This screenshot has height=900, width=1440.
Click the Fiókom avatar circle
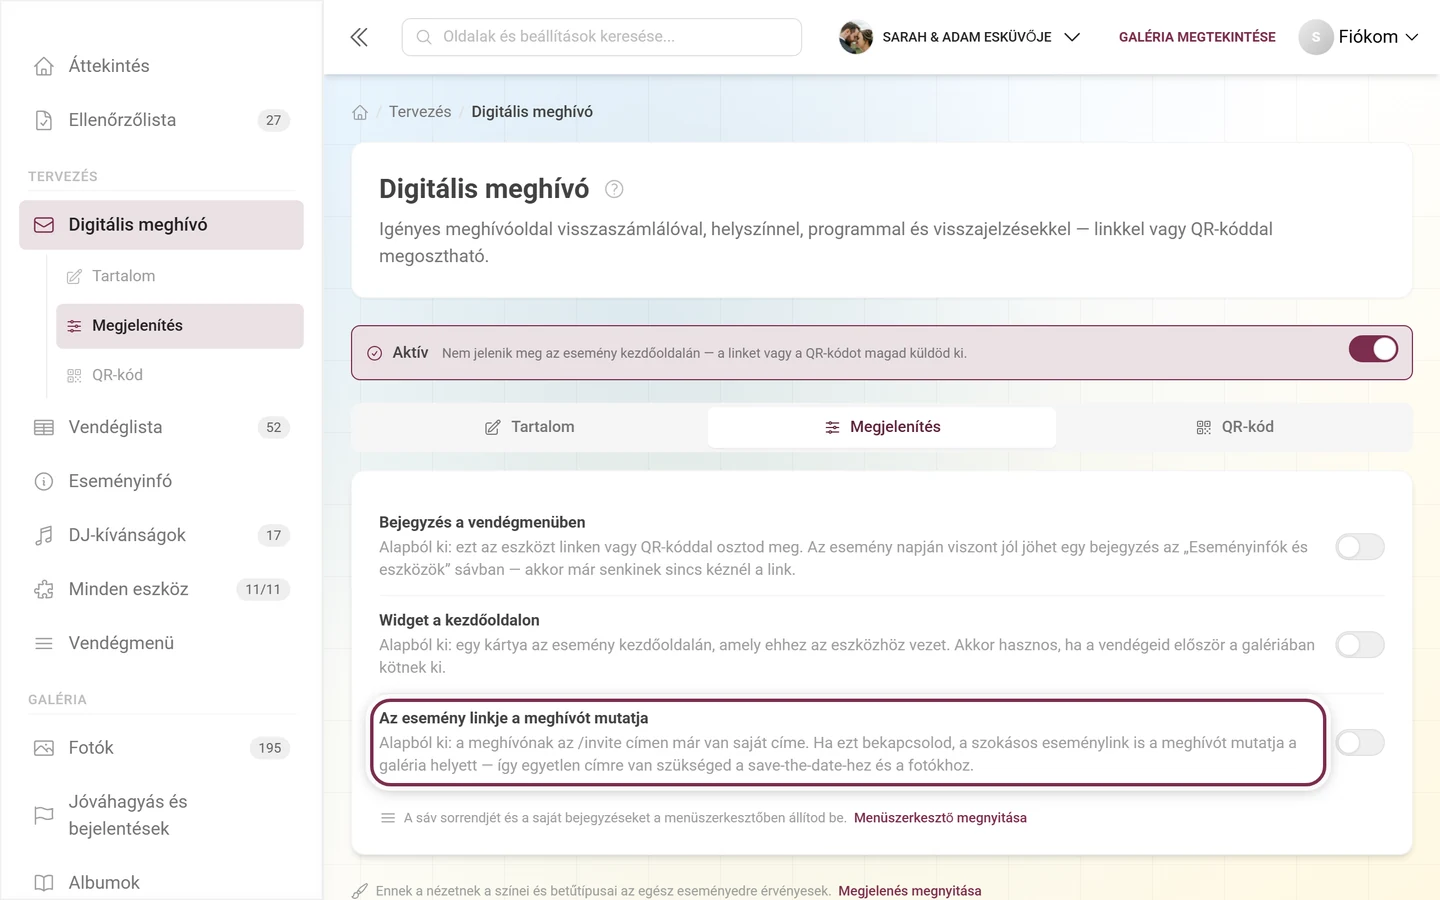[1316, 37]
